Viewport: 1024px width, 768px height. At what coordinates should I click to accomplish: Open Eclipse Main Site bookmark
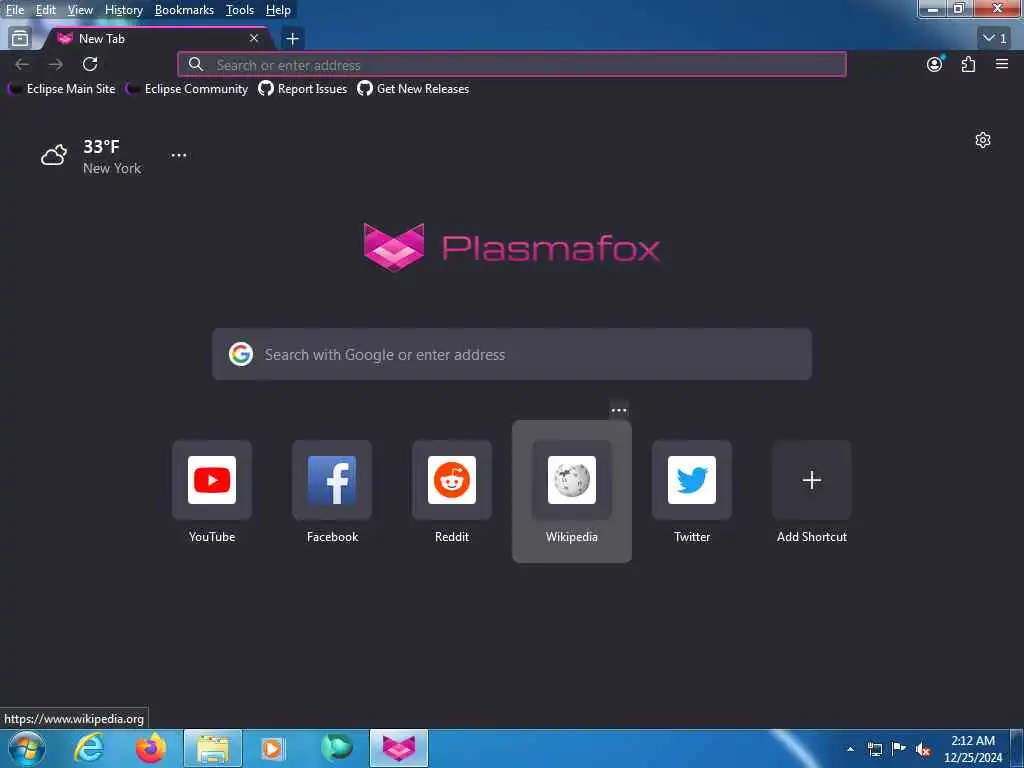[61, 89]
